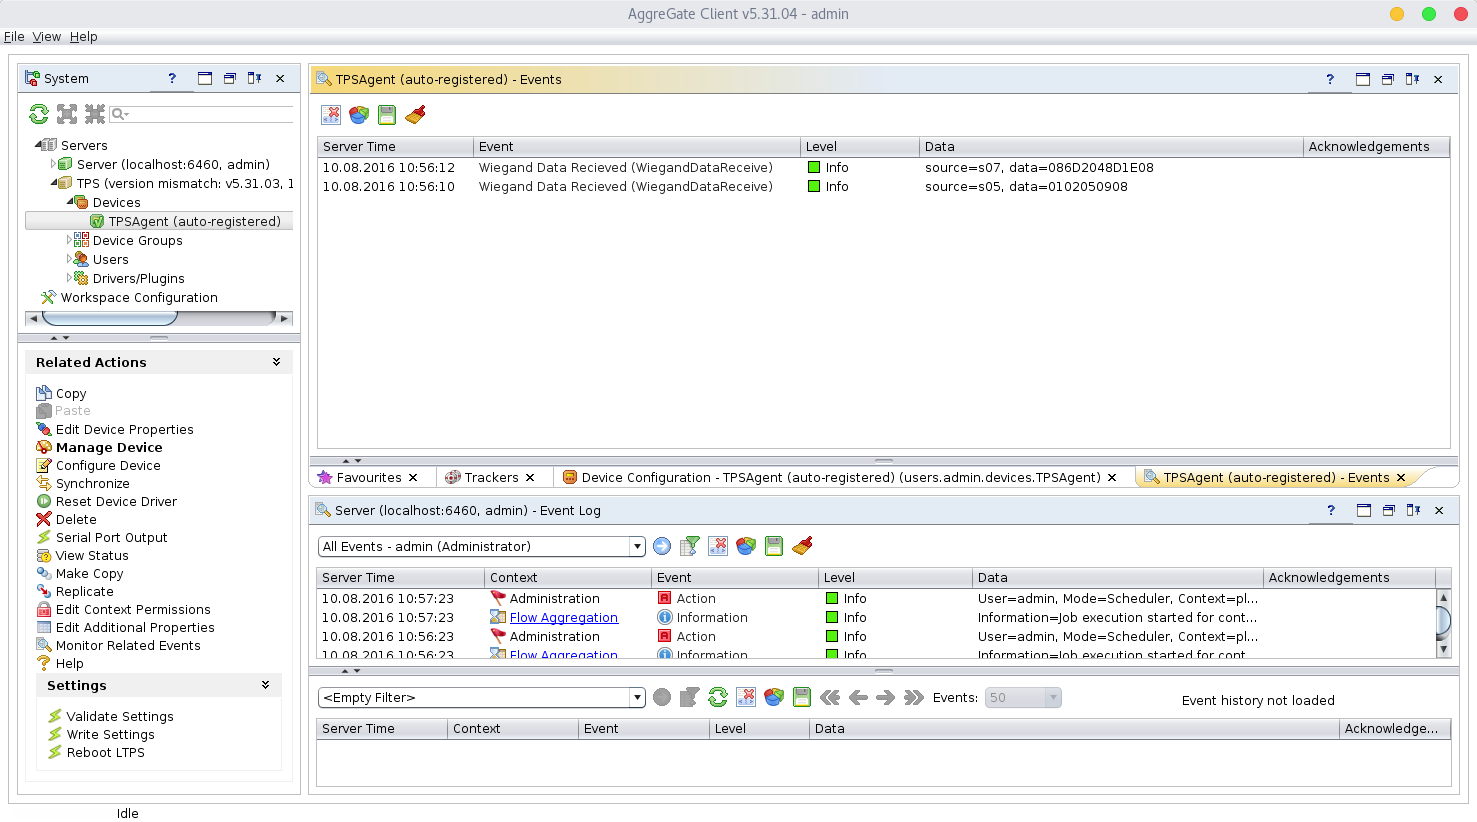Image resolution: width=1477 pixels, height=822 pixels.
Task: Click the clear events table icon in TPSAgent Events toolbar
Action: pos(331,115)
